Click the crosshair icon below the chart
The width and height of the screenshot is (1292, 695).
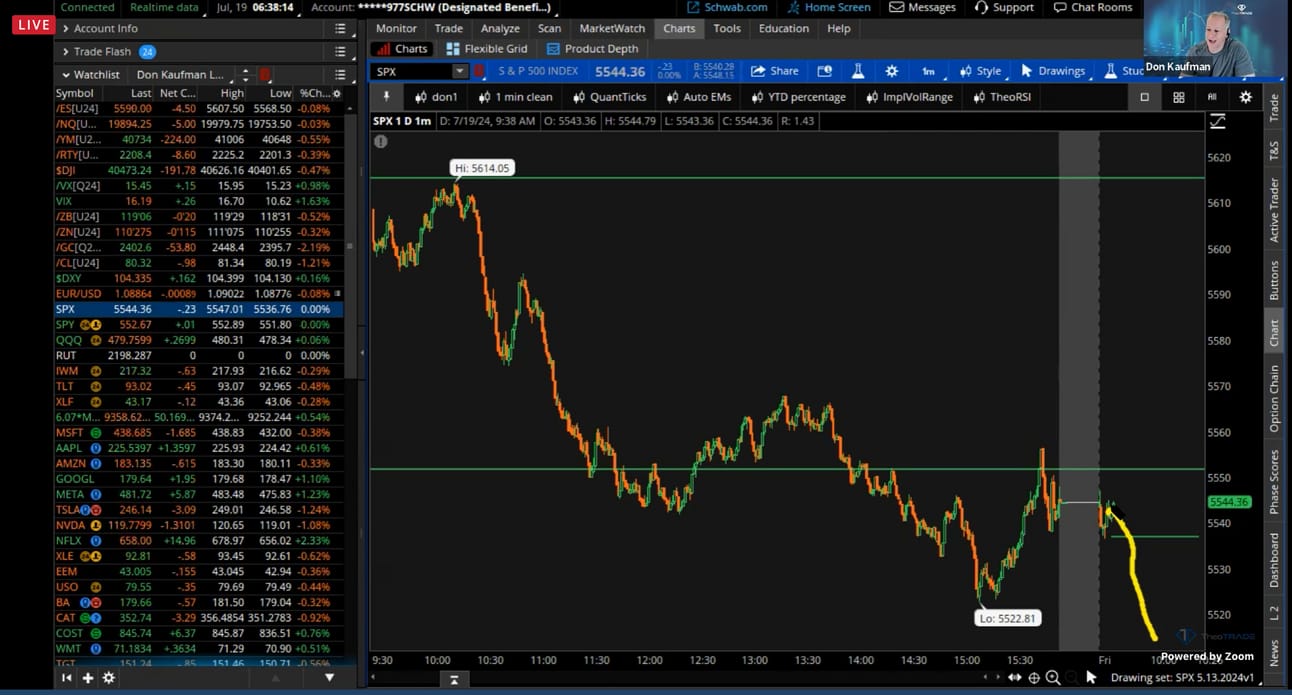1033,677
